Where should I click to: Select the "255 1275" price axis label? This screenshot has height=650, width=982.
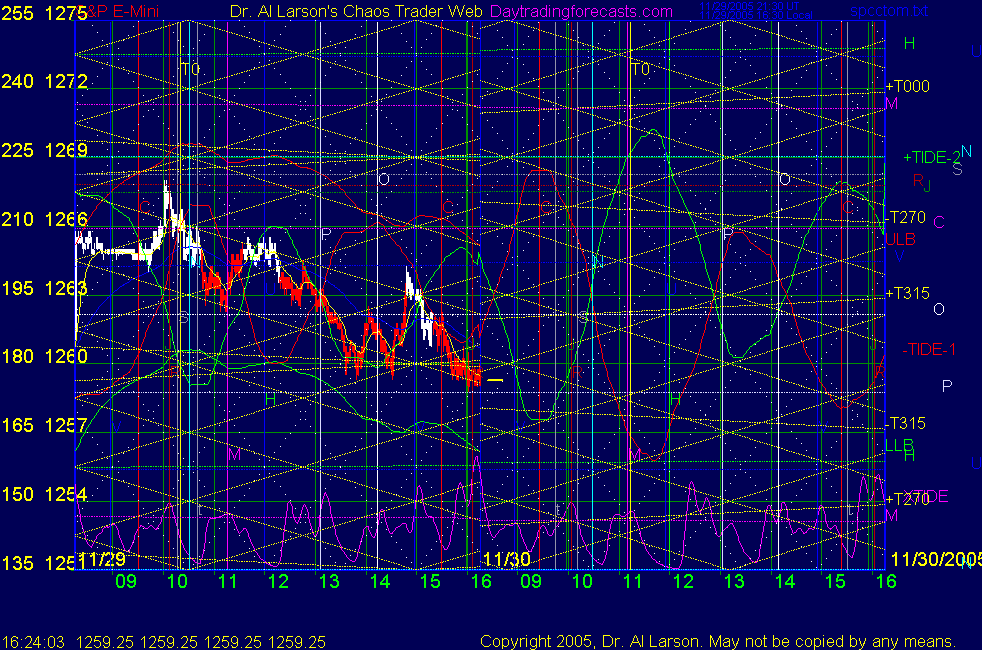44,13
